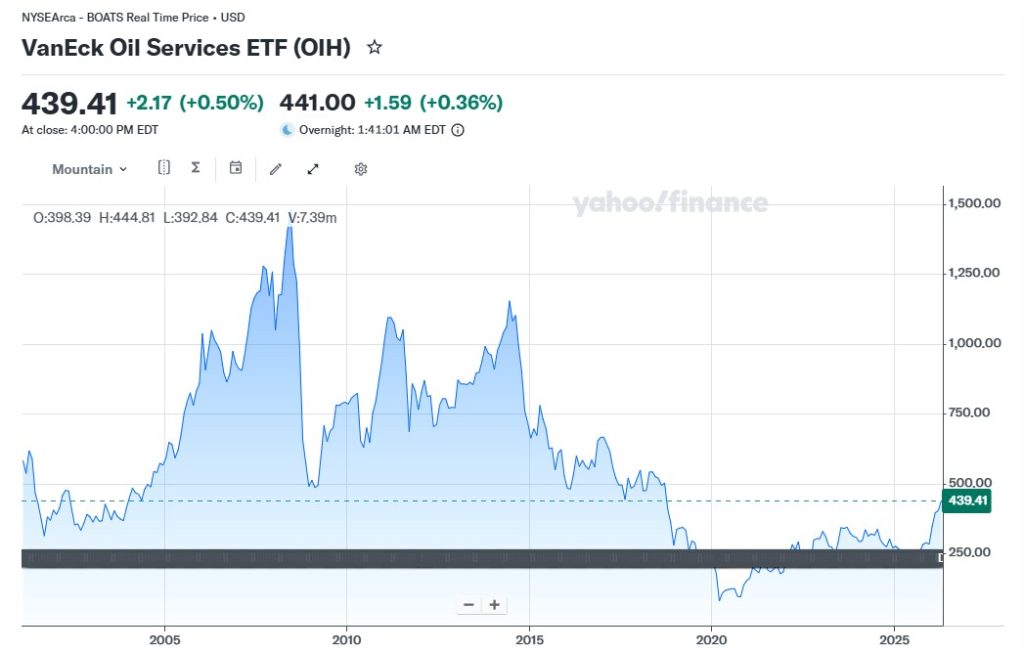Click the yahoo/finance watermark logo

669,204
